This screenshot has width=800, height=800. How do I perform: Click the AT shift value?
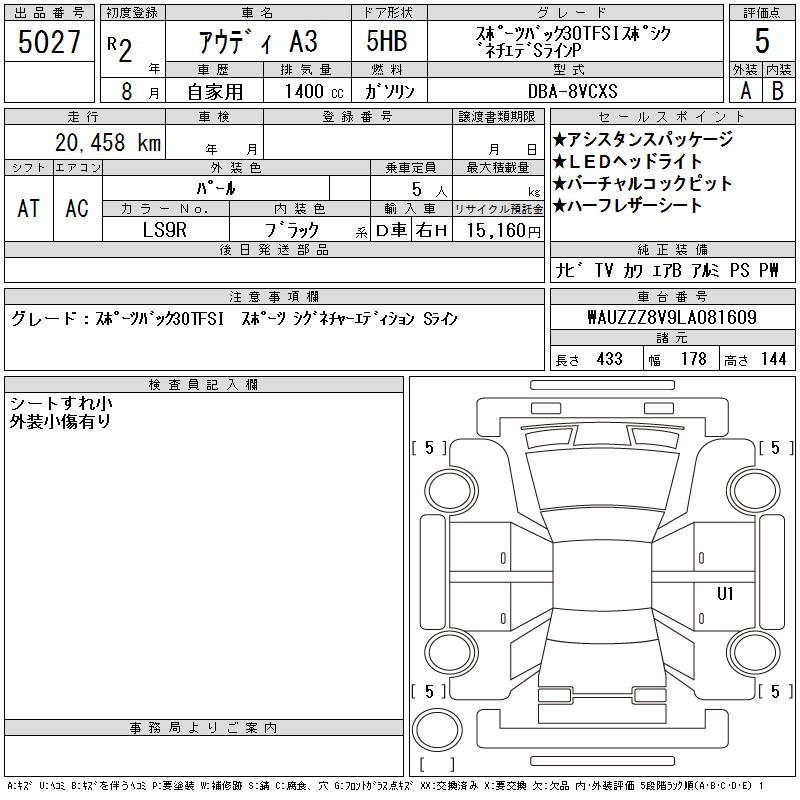[x=29, y=208]
